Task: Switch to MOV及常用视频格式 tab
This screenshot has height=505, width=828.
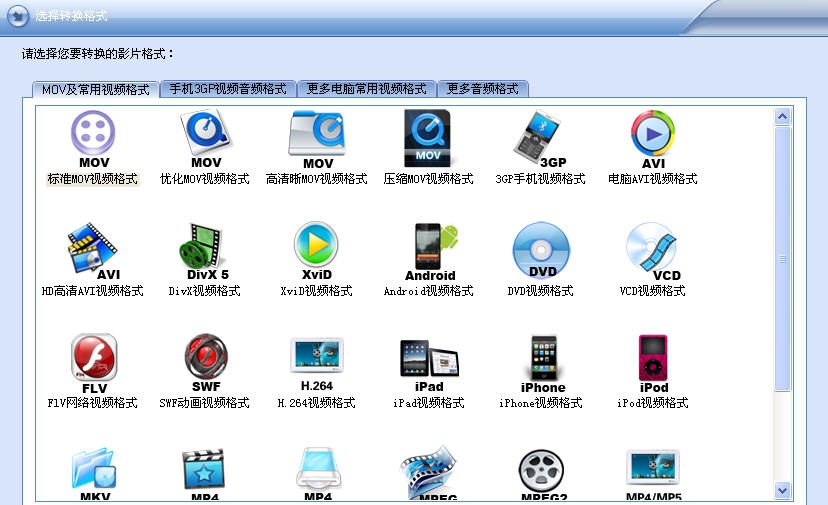Action: 96,89
